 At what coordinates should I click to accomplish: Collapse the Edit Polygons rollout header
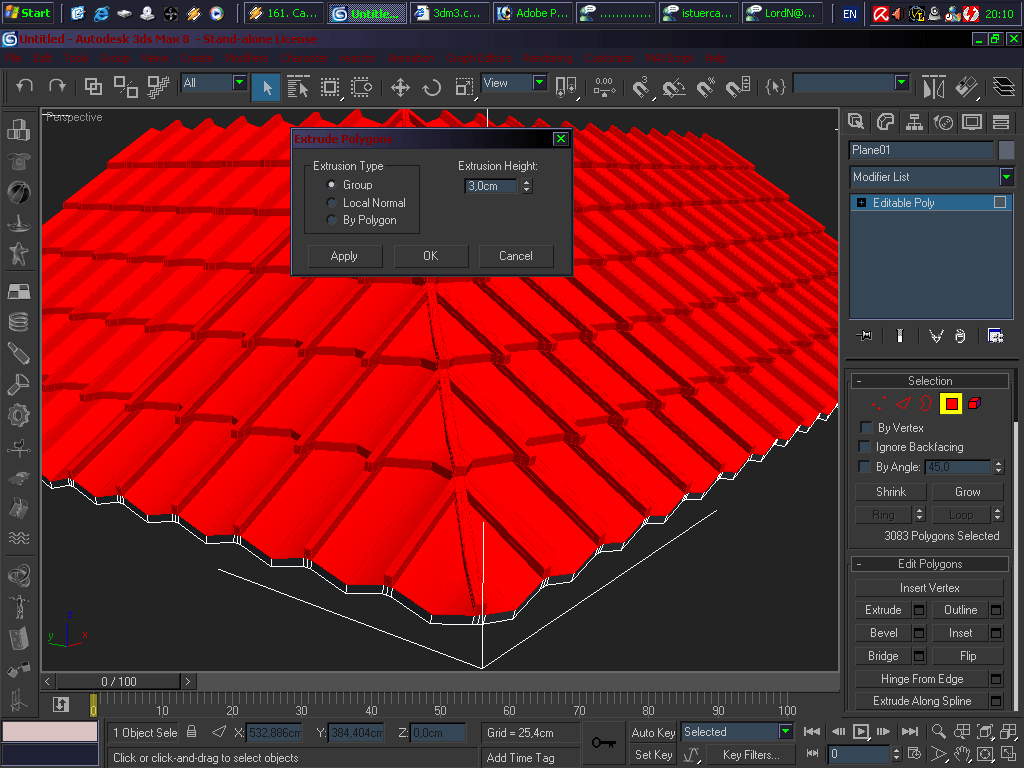click(929, 564)
